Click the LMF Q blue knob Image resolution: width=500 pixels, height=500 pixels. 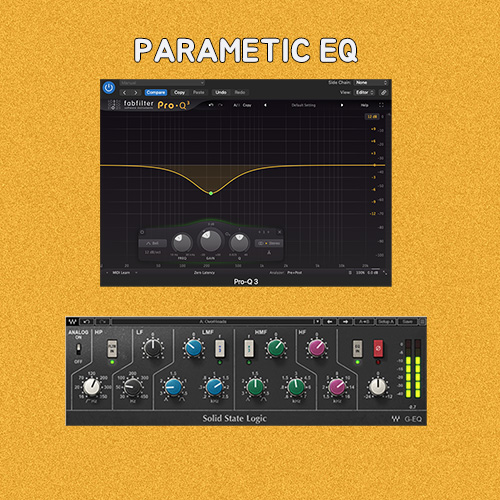(173, 387)
